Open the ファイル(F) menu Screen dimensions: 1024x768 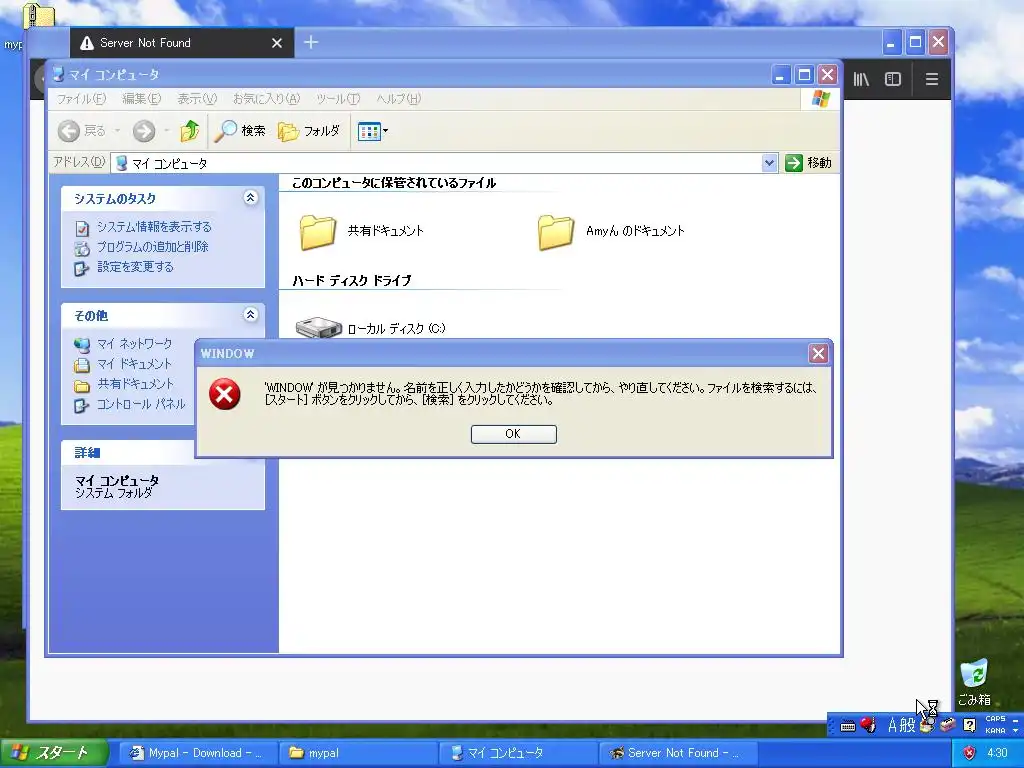click(x=81, y=99)
